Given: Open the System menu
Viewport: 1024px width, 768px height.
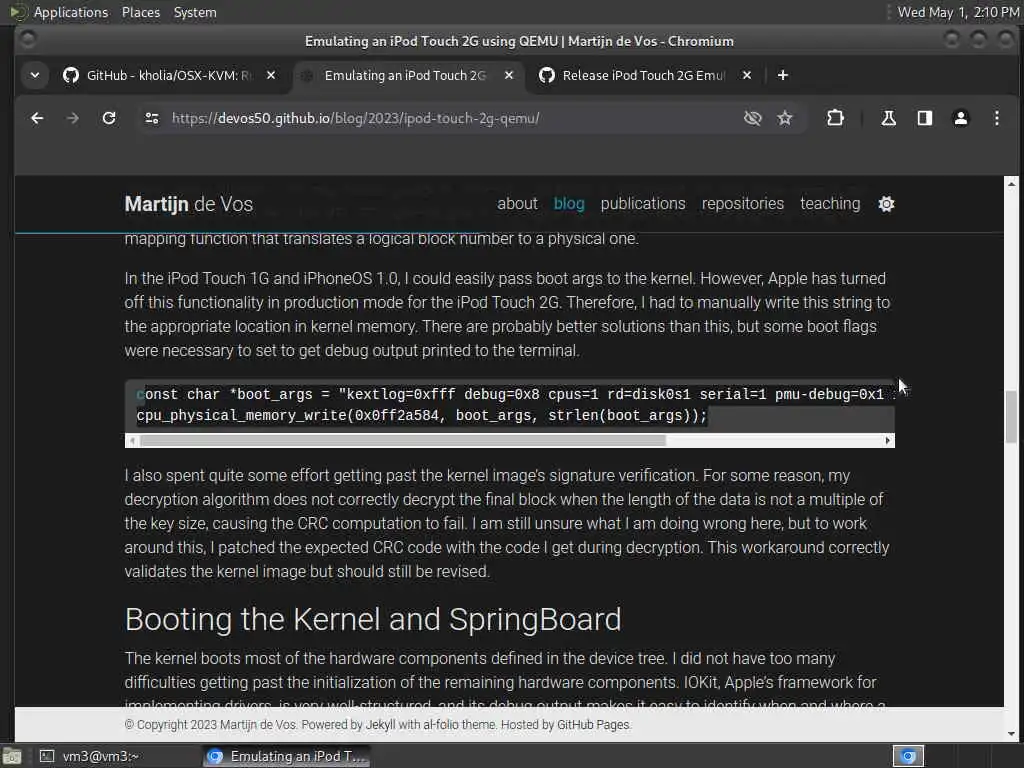Looking at the screenshot, I should click(x=195, y=12).
